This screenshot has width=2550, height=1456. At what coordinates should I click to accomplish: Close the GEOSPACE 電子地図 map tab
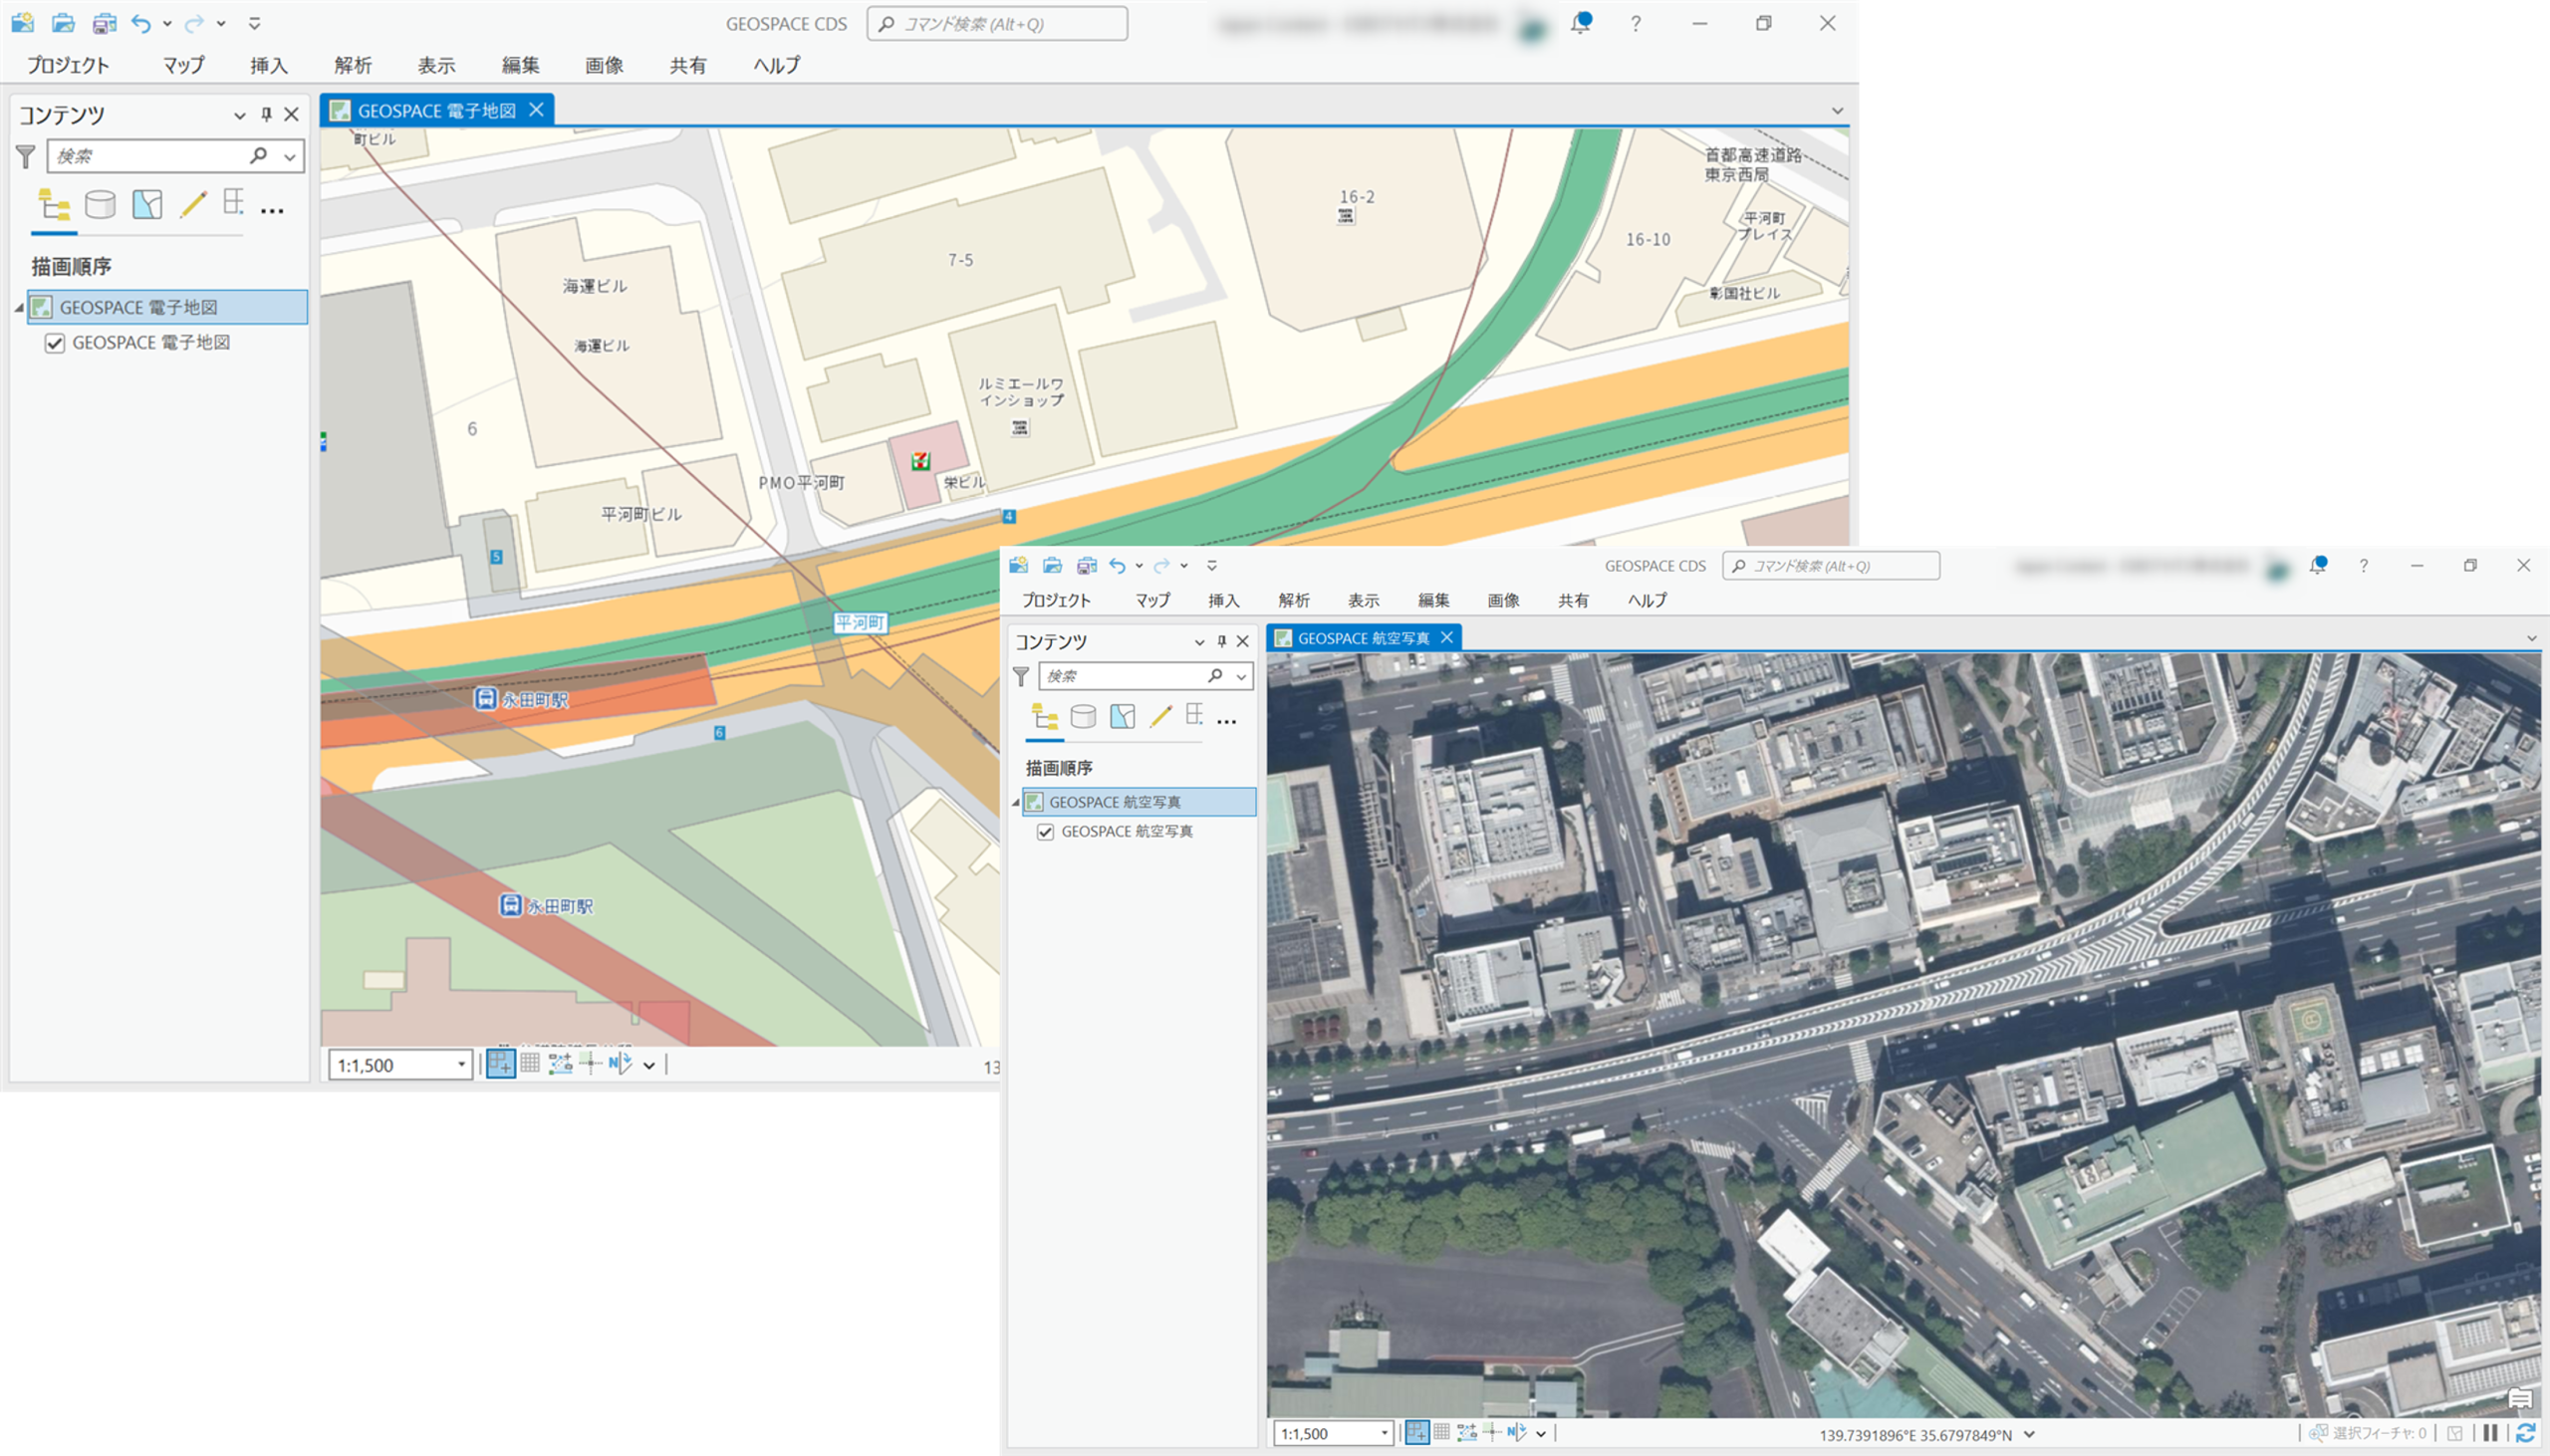coord(537,110)
